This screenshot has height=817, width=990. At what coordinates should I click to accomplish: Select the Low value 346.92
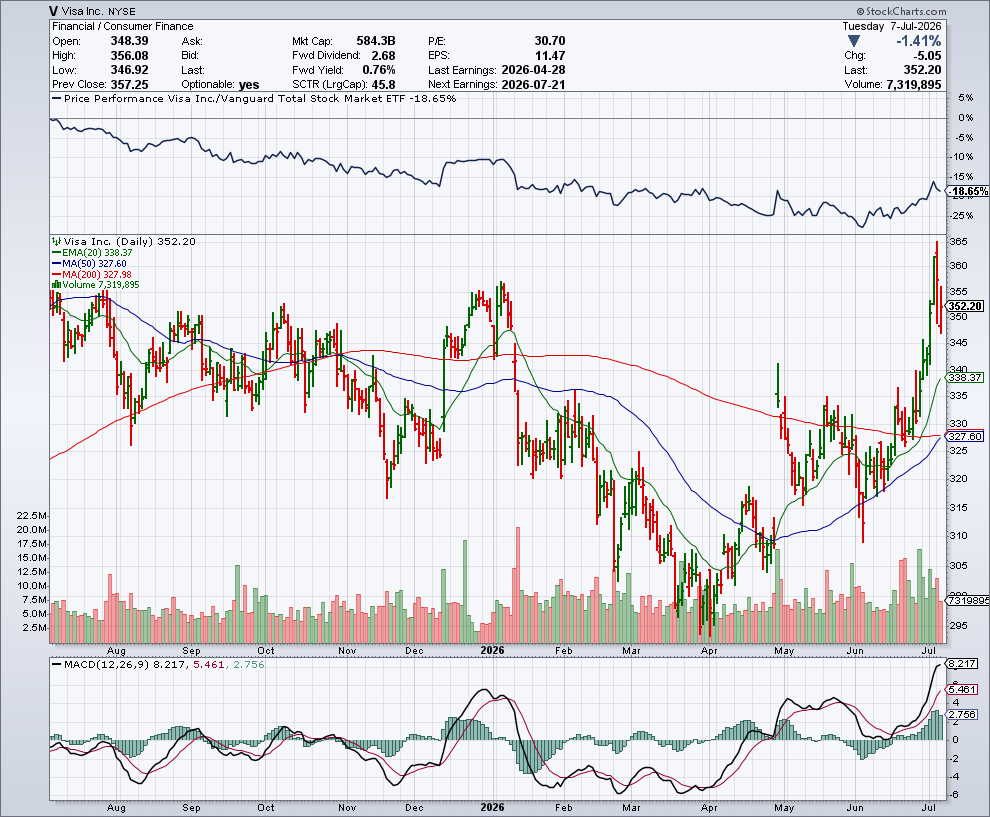129,70
